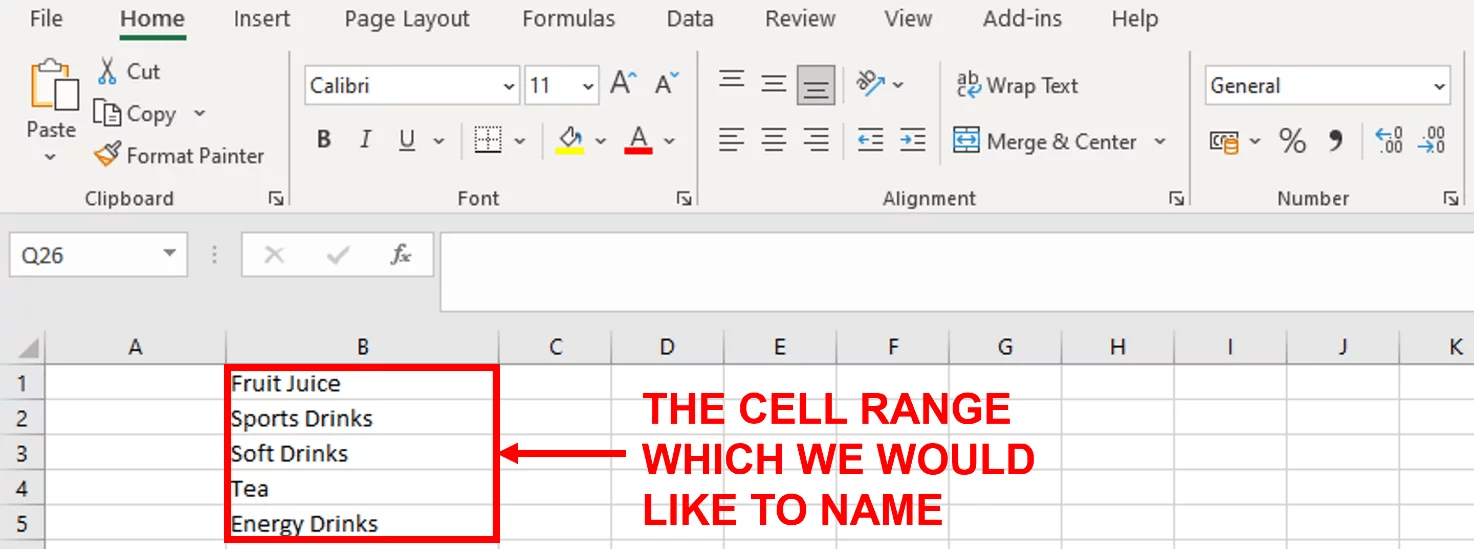This screenshot has width=1474, height=560.
Task: Apply Comma Style format
Action: click(x=1335, y=141)
